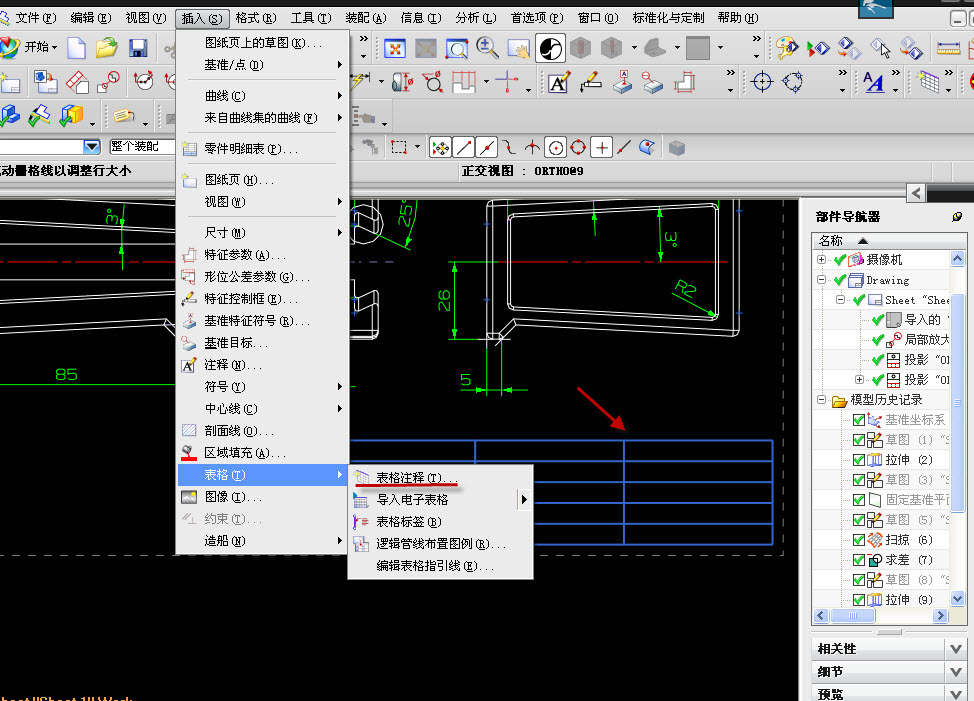Click the Zoom magnifier plus icon
The height and width of the screenshot is (701, 974).
click(488, 48)
